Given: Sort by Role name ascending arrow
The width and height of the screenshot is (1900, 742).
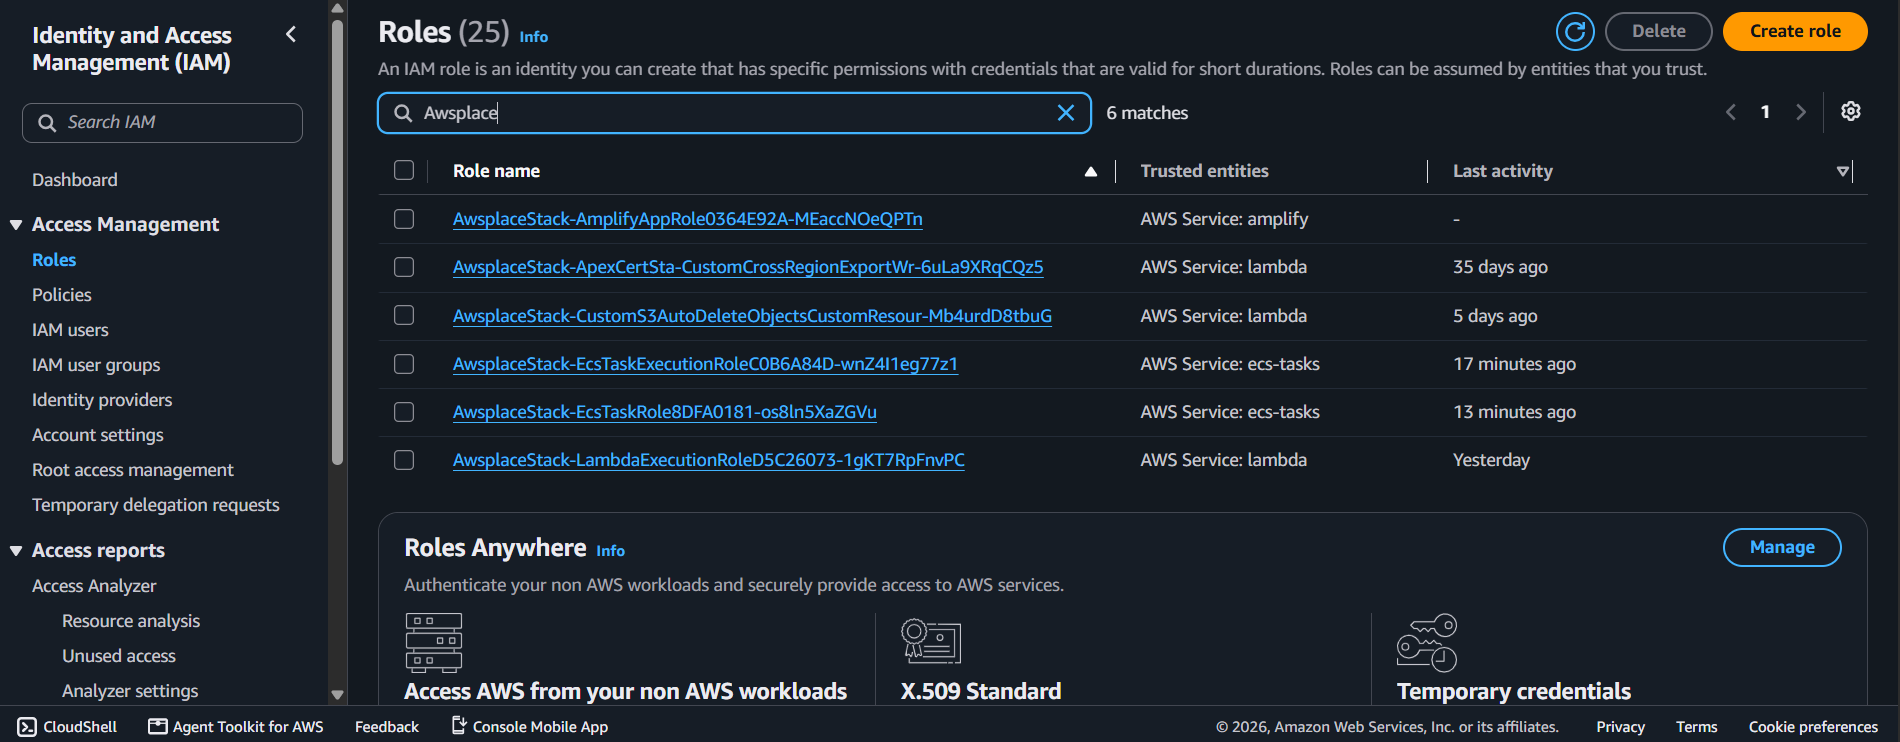Looking at the screenshot, I should point(1091,172).
